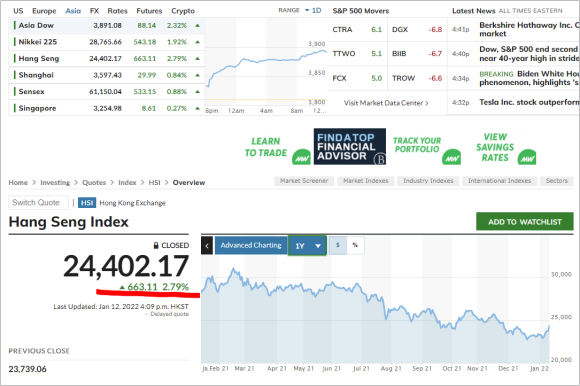Click the CLOSED lock status icon
This screenshot has height=386, width=580.
[156, 245]
